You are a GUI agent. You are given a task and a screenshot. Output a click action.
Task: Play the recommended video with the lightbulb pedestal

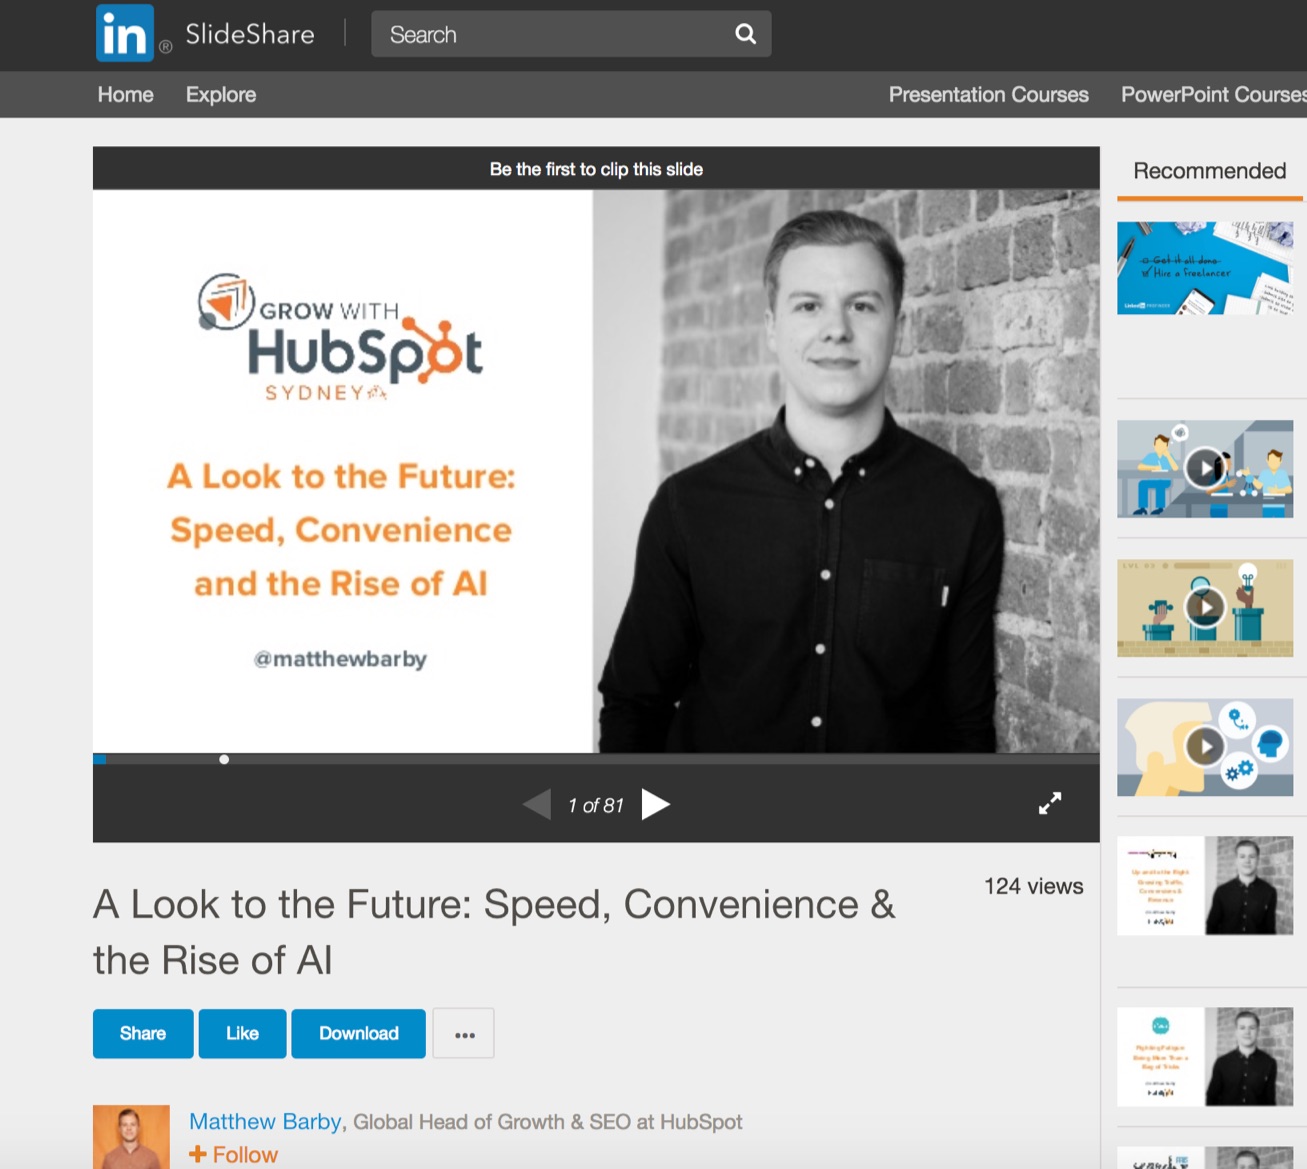point(1205,607)
